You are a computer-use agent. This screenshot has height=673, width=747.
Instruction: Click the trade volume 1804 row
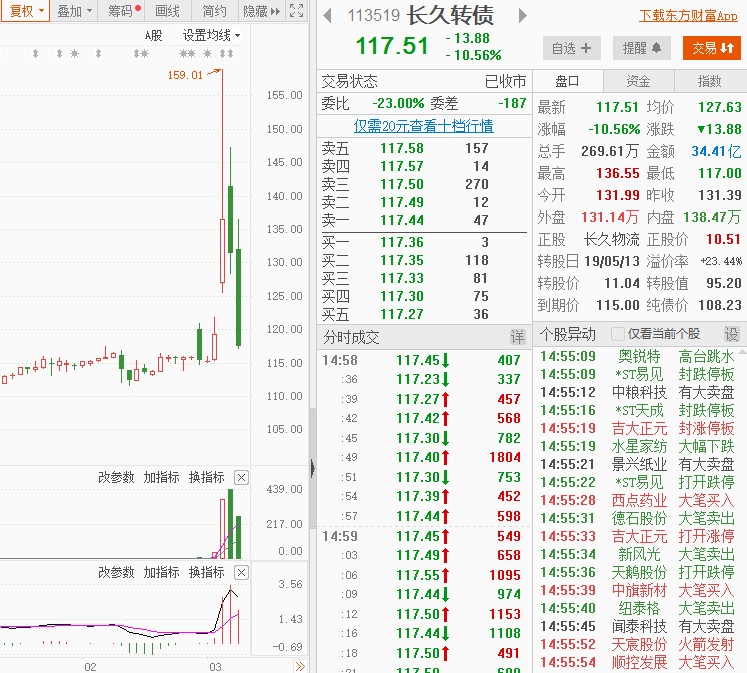tap(422, 457)
